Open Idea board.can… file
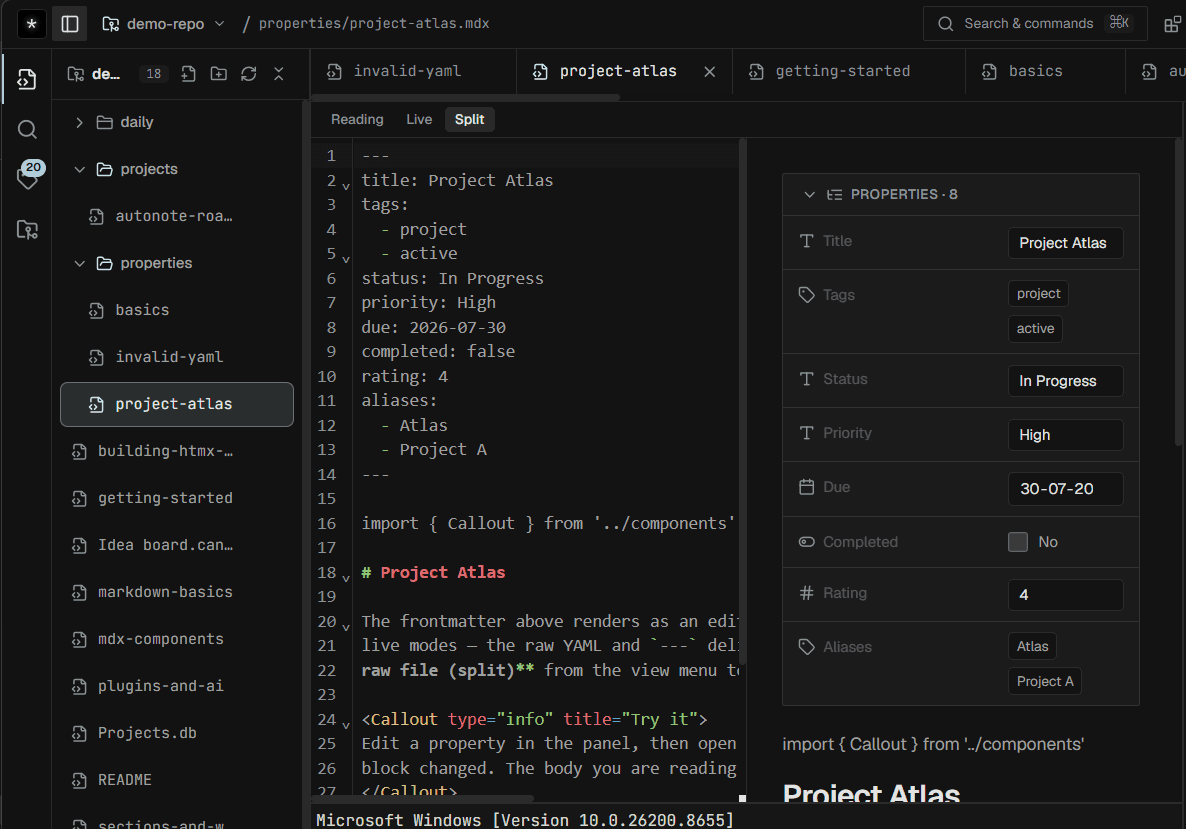The width and height of the screenshot is (1186, 829). tap(177, 545)
